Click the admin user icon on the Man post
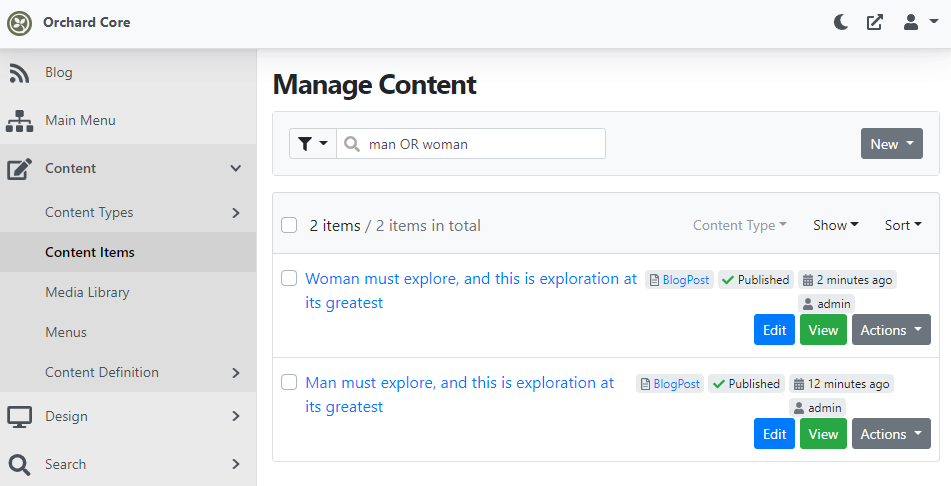The image size is (951, 486). 799,408
